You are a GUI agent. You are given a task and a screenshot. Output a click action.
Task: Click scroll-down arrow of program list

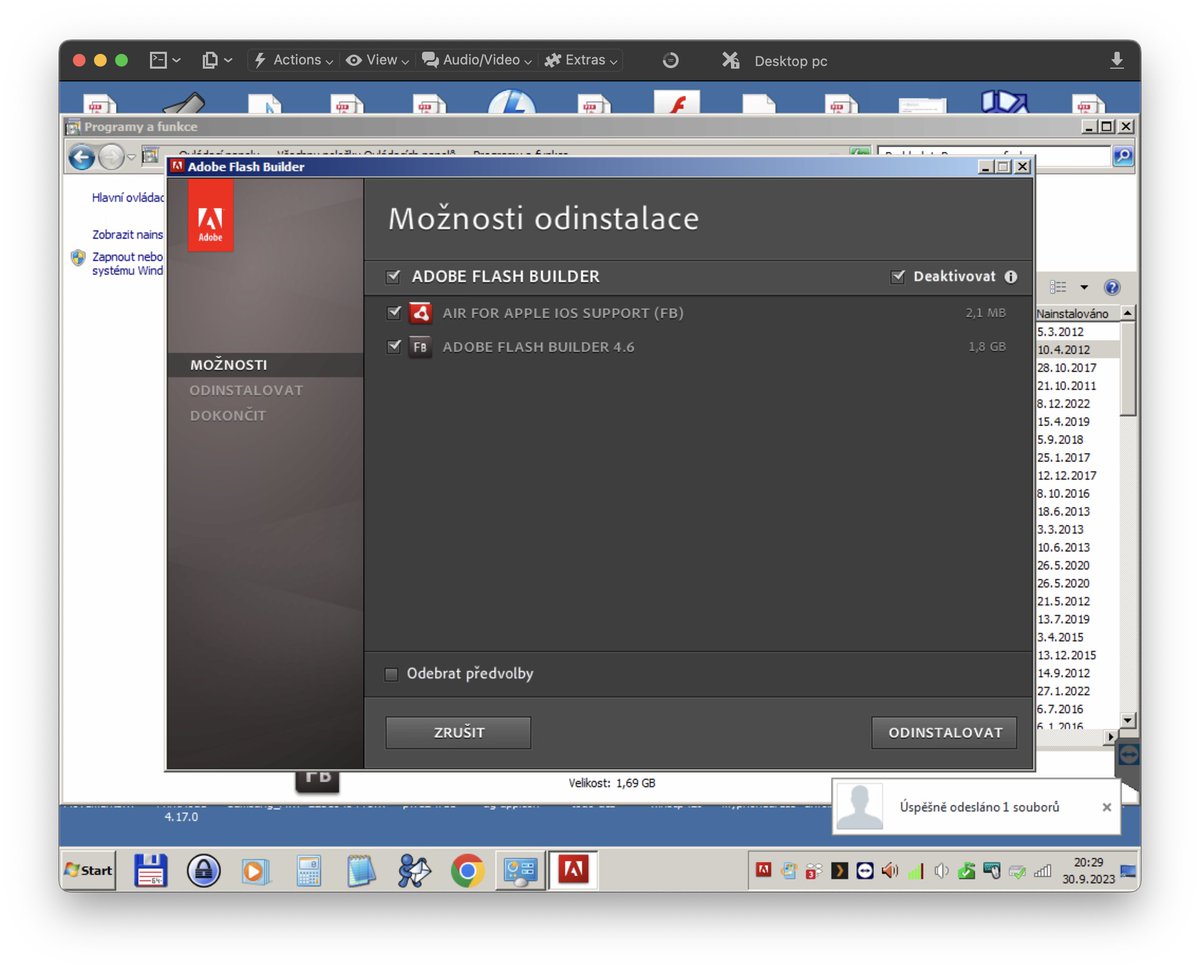(x=1128, y=720)
